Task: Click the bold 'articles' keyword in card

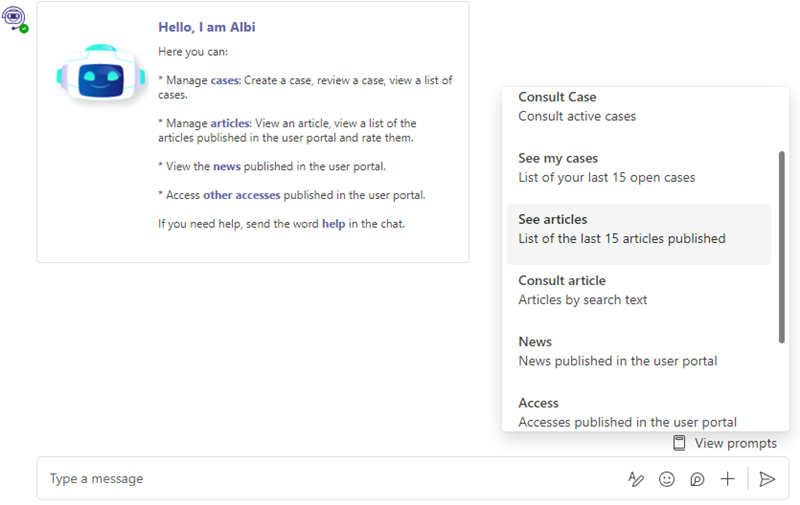Action: point(230,123)
